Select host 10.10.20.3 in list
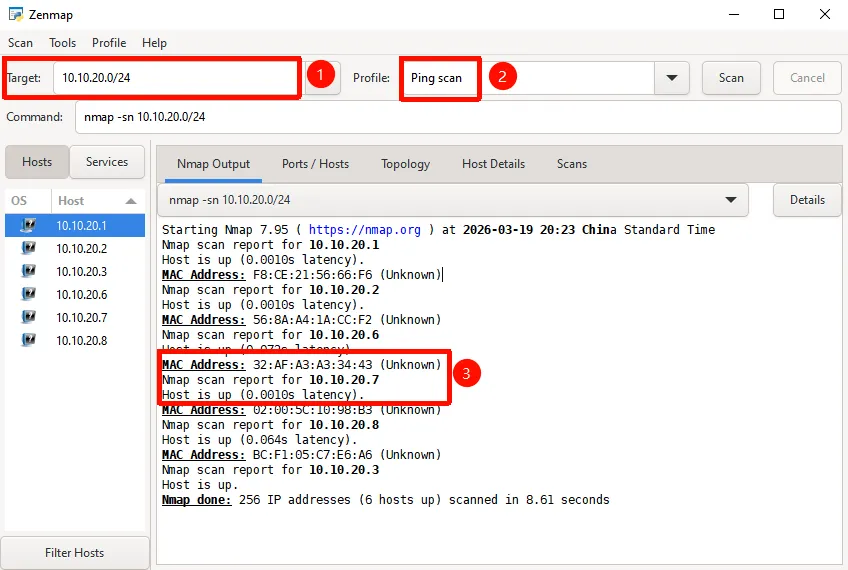The image size is (848, 570). [75, 271]
